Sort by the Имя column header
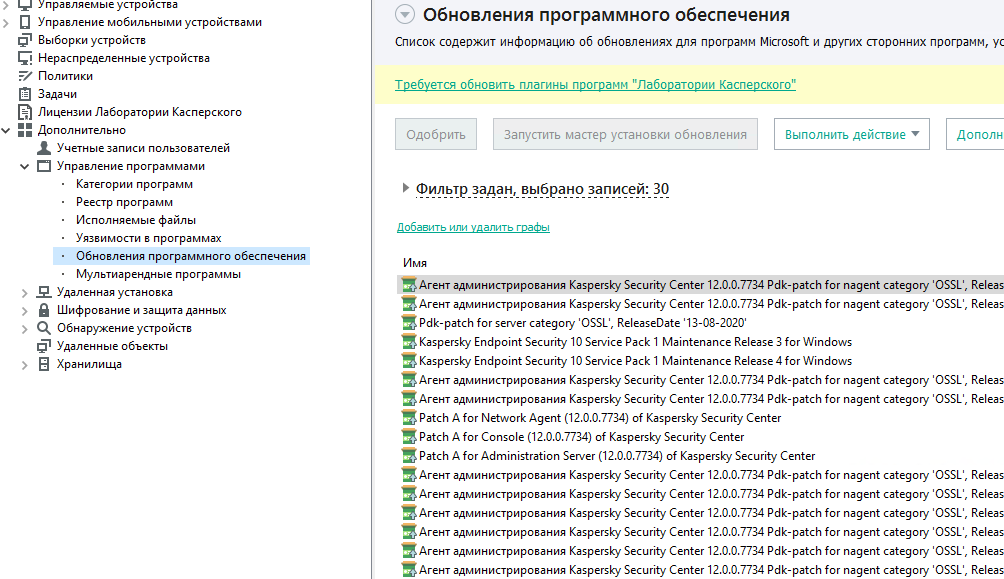Image resolution: width=1004 pixels, height=579 pixels. point(415,263)
